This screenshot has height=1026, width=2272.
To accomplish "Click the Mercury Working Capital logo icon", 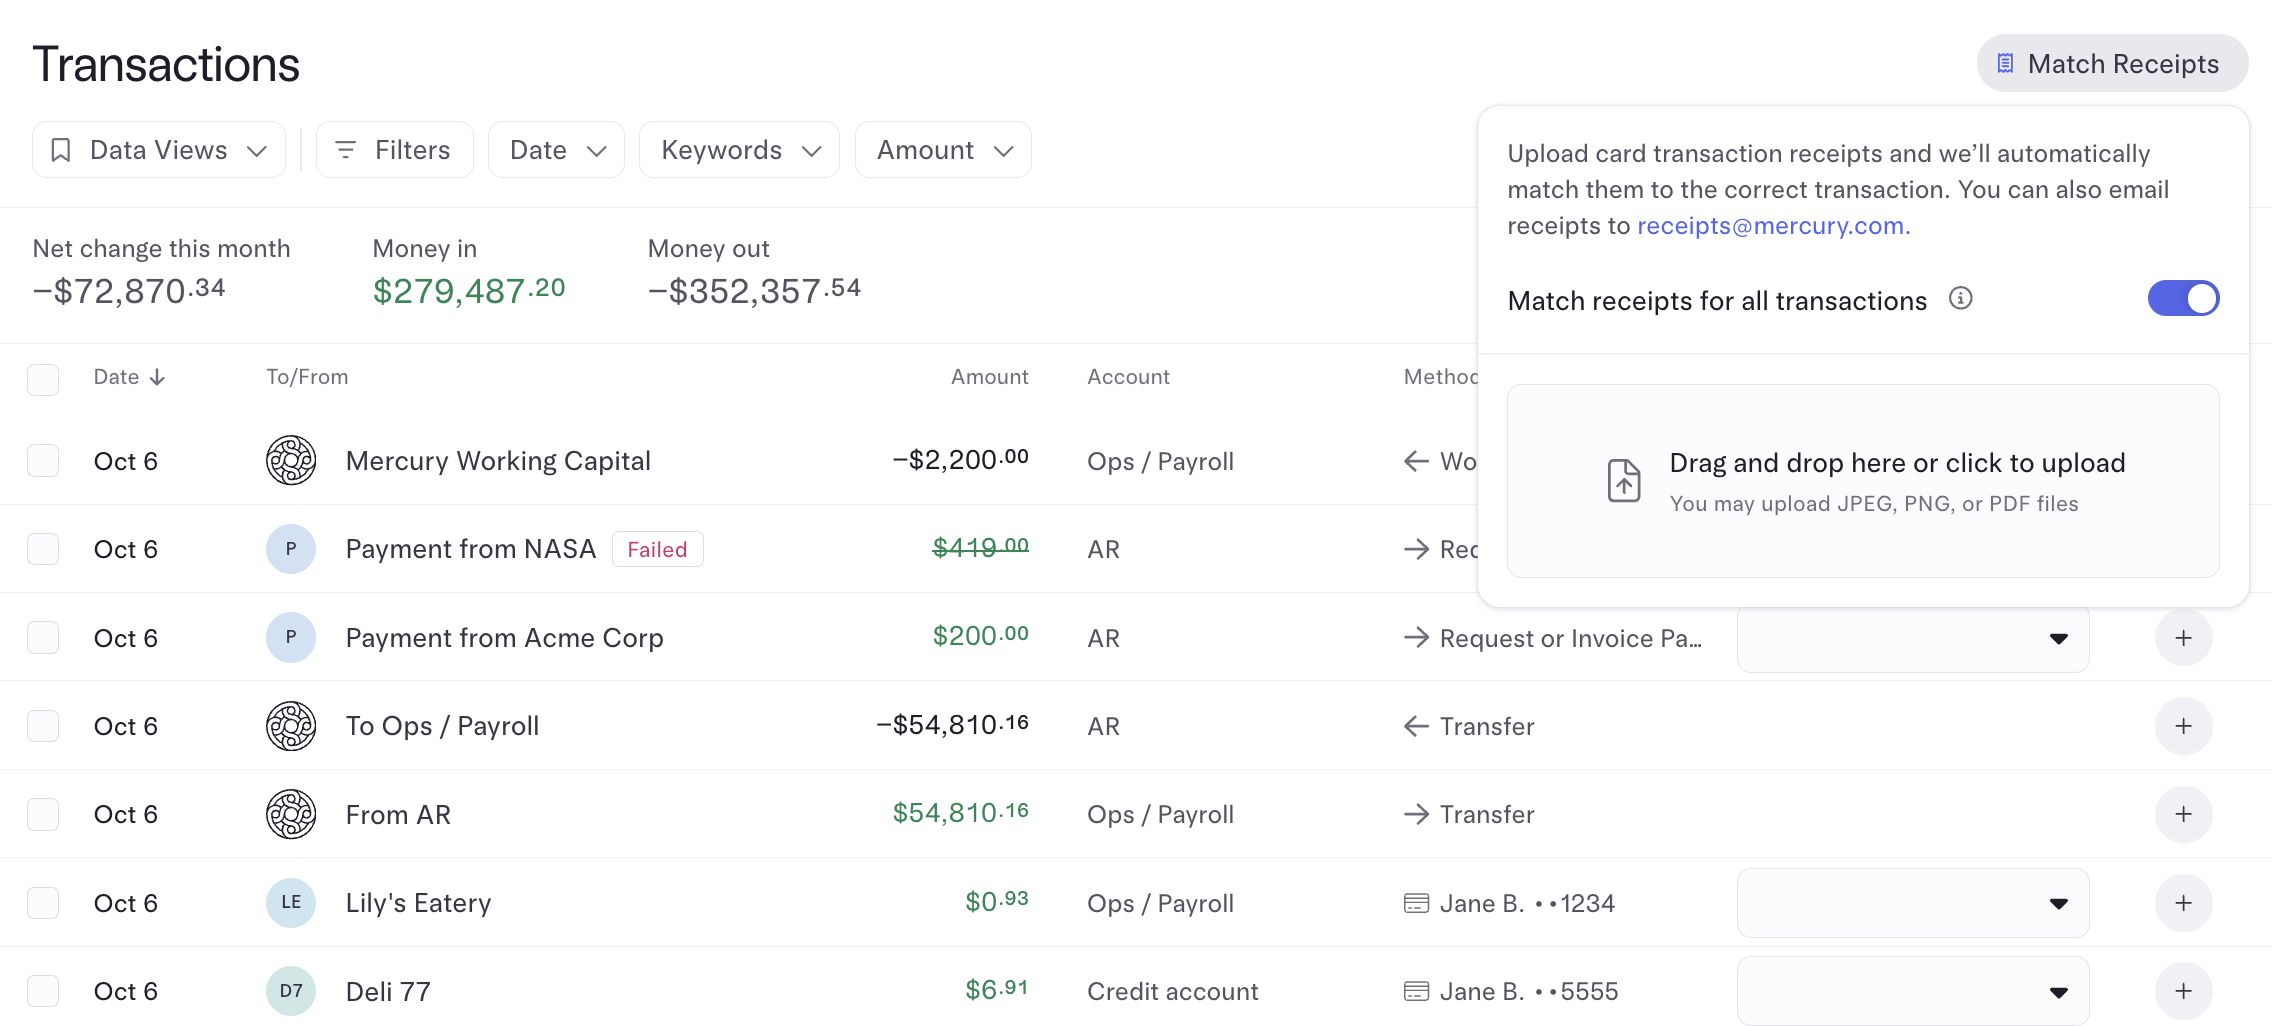I will coord(291,461).
